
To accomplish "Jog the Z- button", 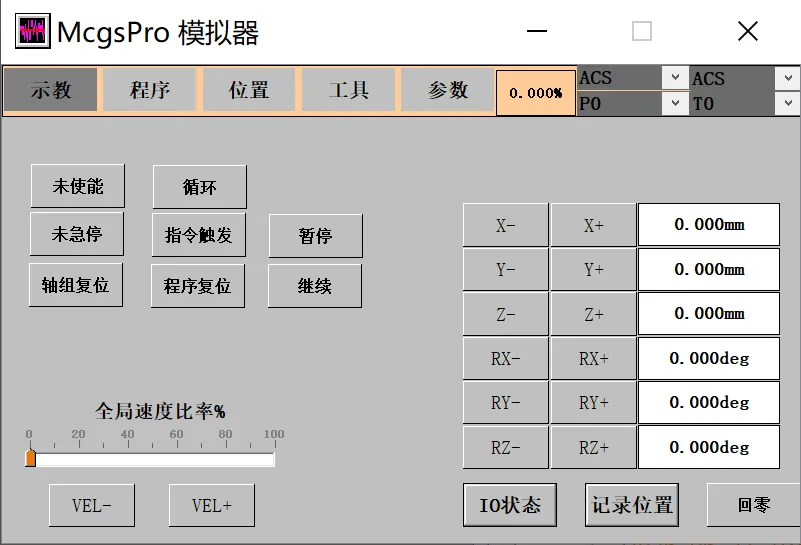I will coord(506,314).
